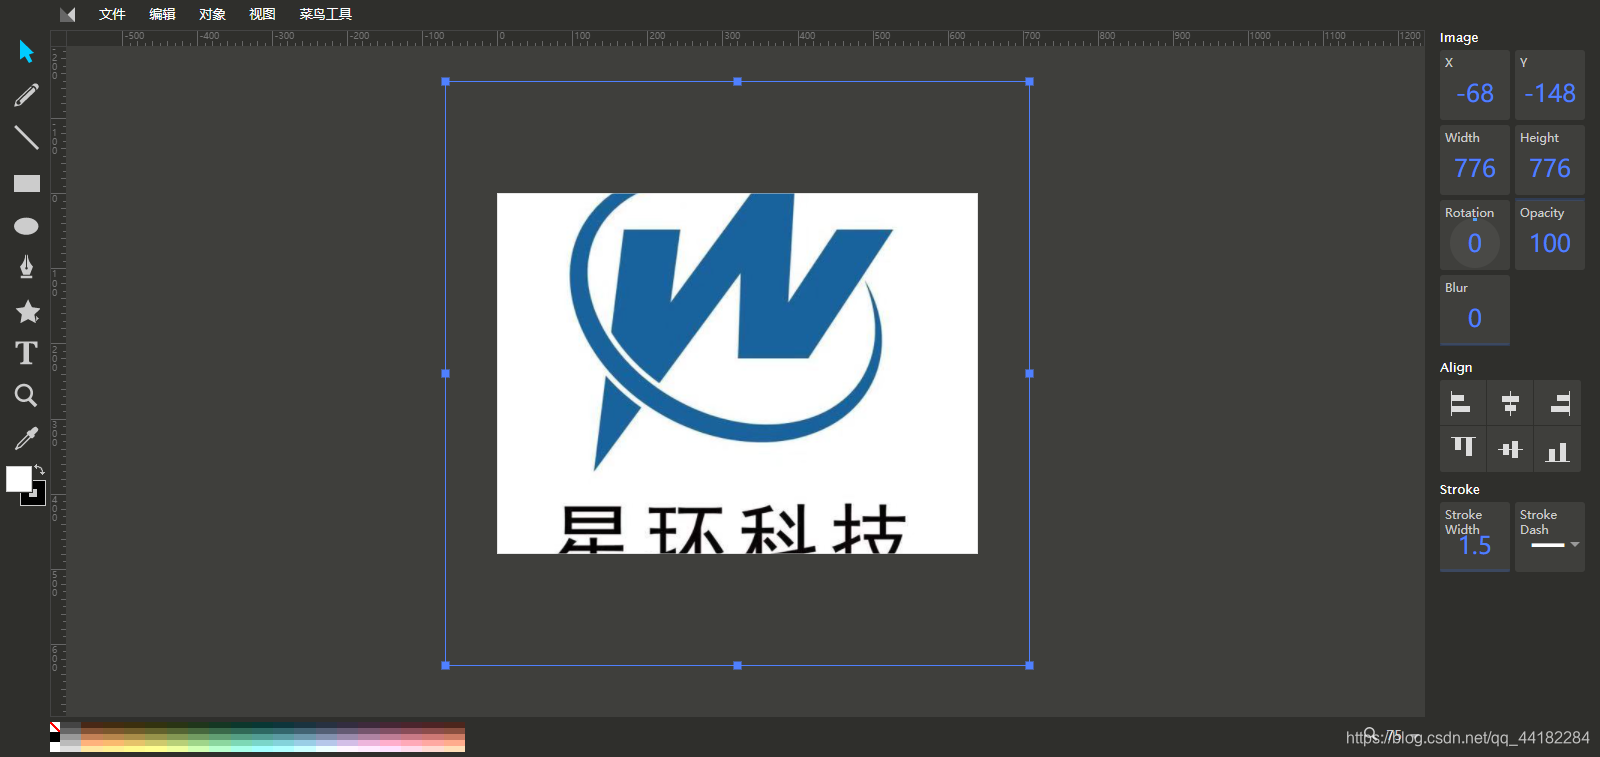Open the 菜鸟工具 menu

325,14
